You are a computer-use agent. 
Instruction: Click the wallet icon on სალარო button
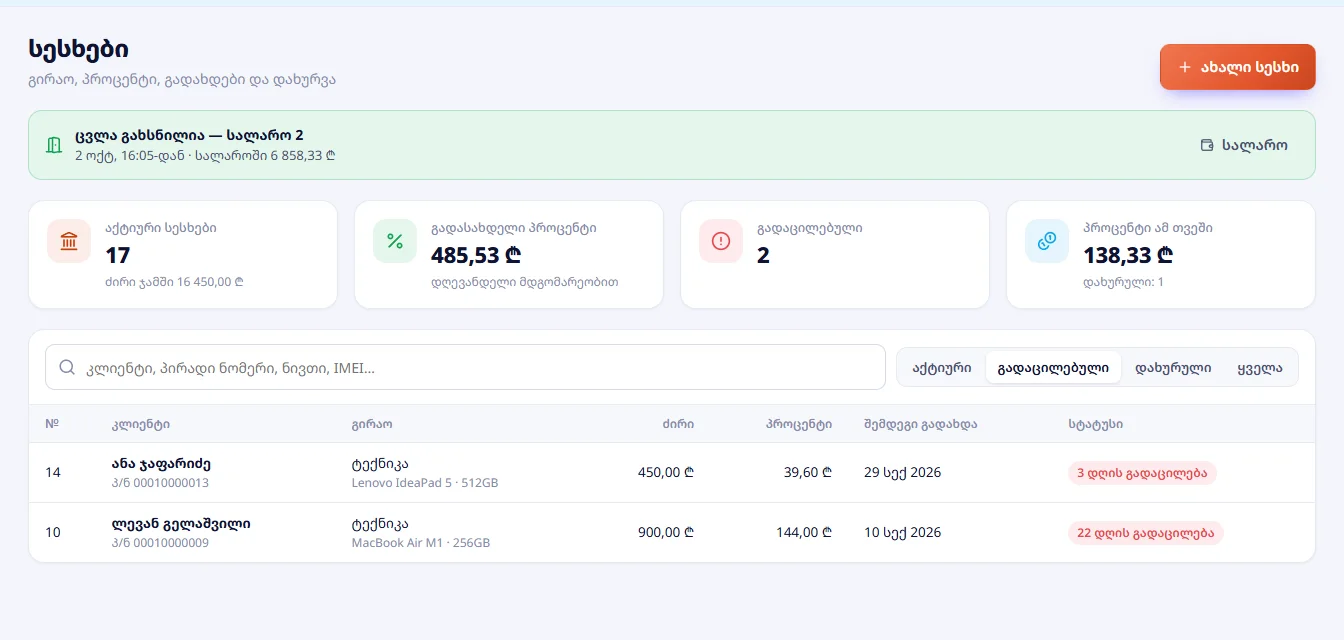point(1207,145)
